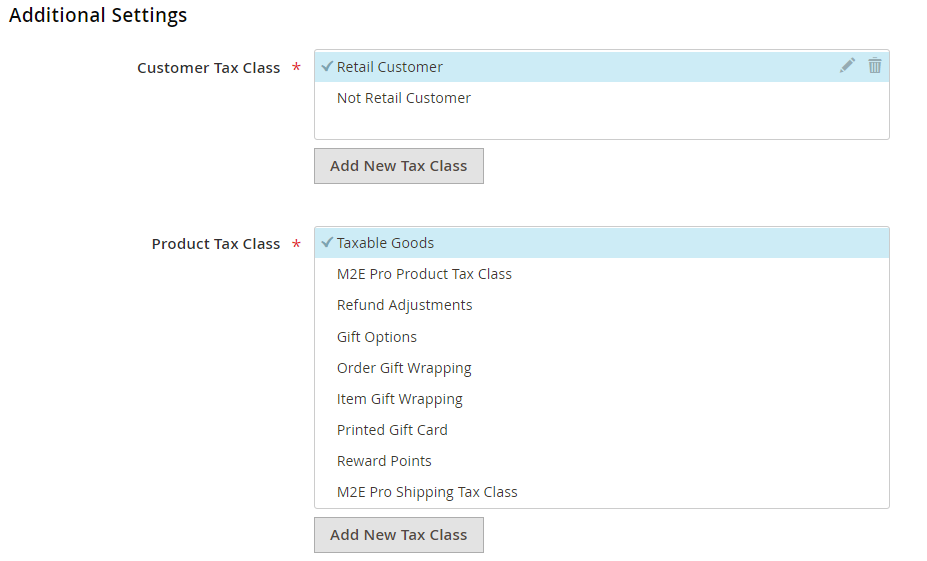Delete the Retail Customer tax class (trash icon)
927x561 pixels.
[875, 66]
